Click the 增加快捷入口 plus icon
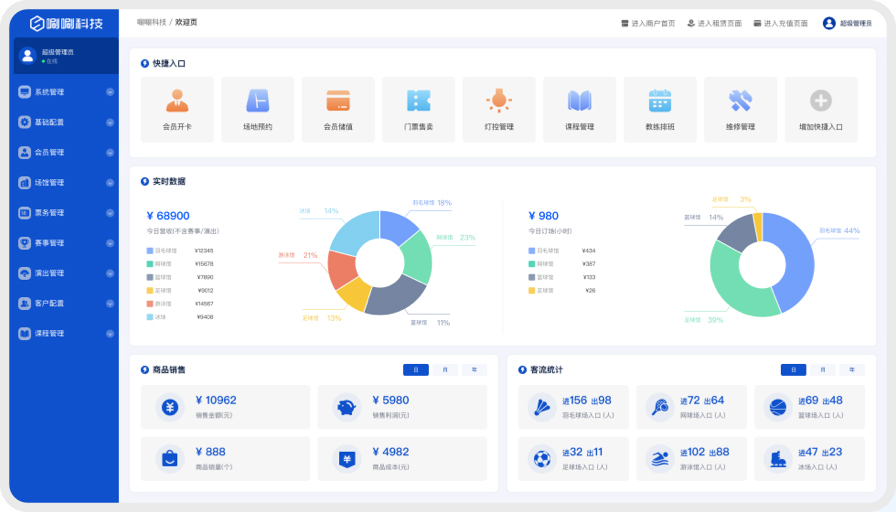Screen dimensions: 896x512 point(820,101)
